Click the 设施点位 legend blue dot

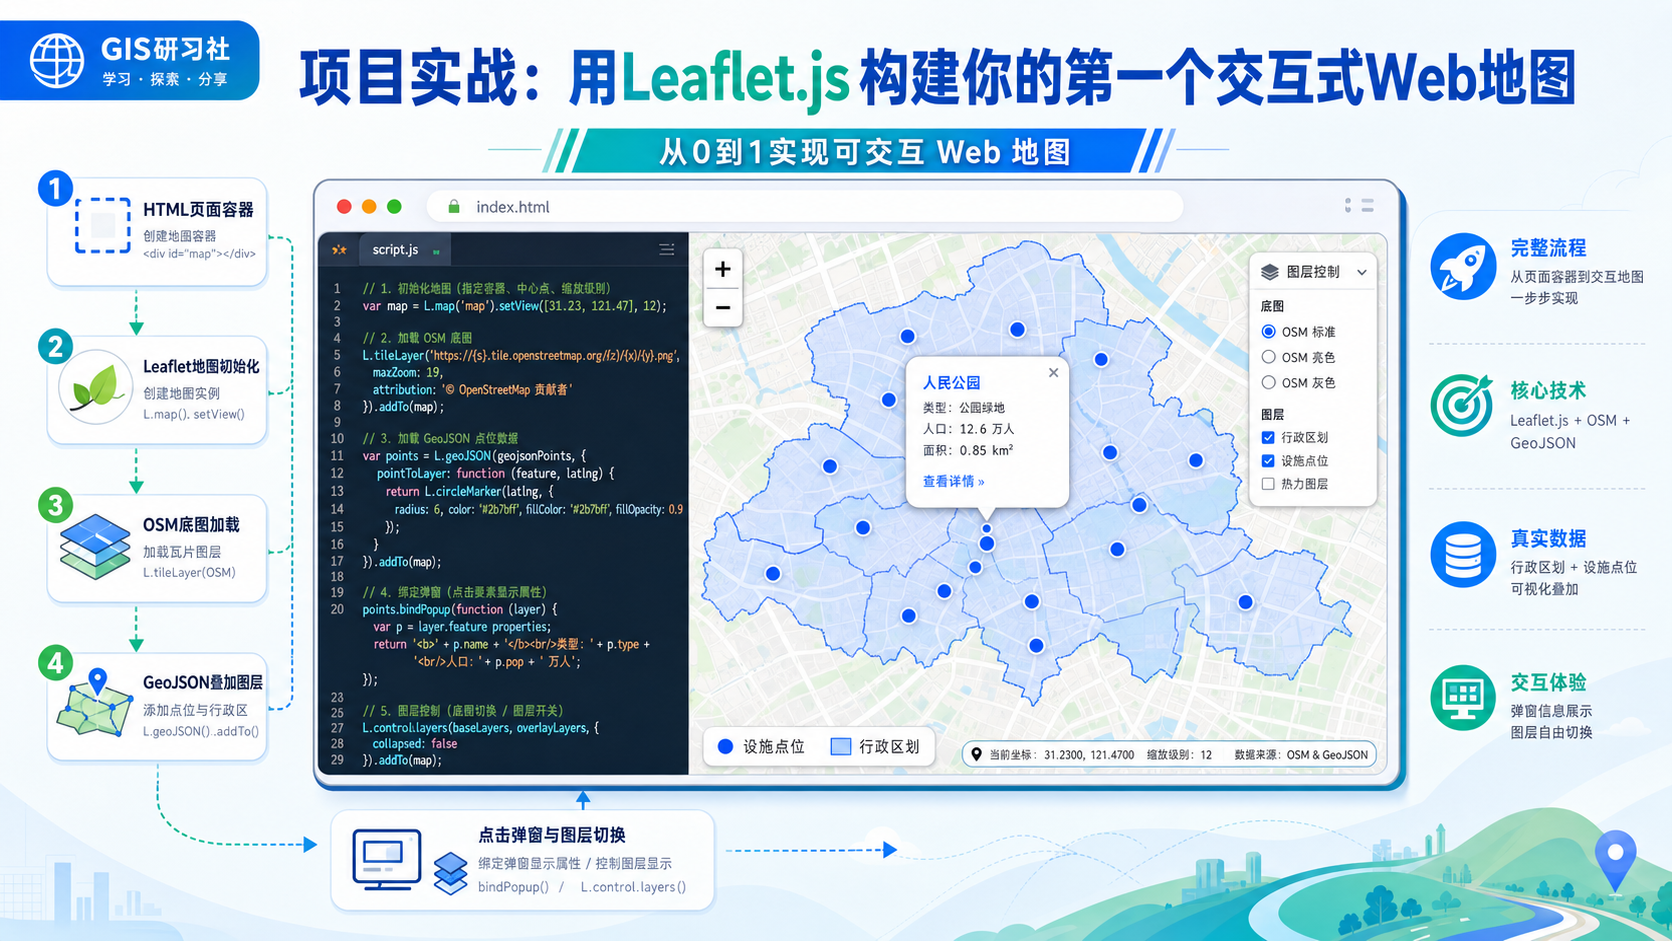pyautogui.click(x=726, y=747)
